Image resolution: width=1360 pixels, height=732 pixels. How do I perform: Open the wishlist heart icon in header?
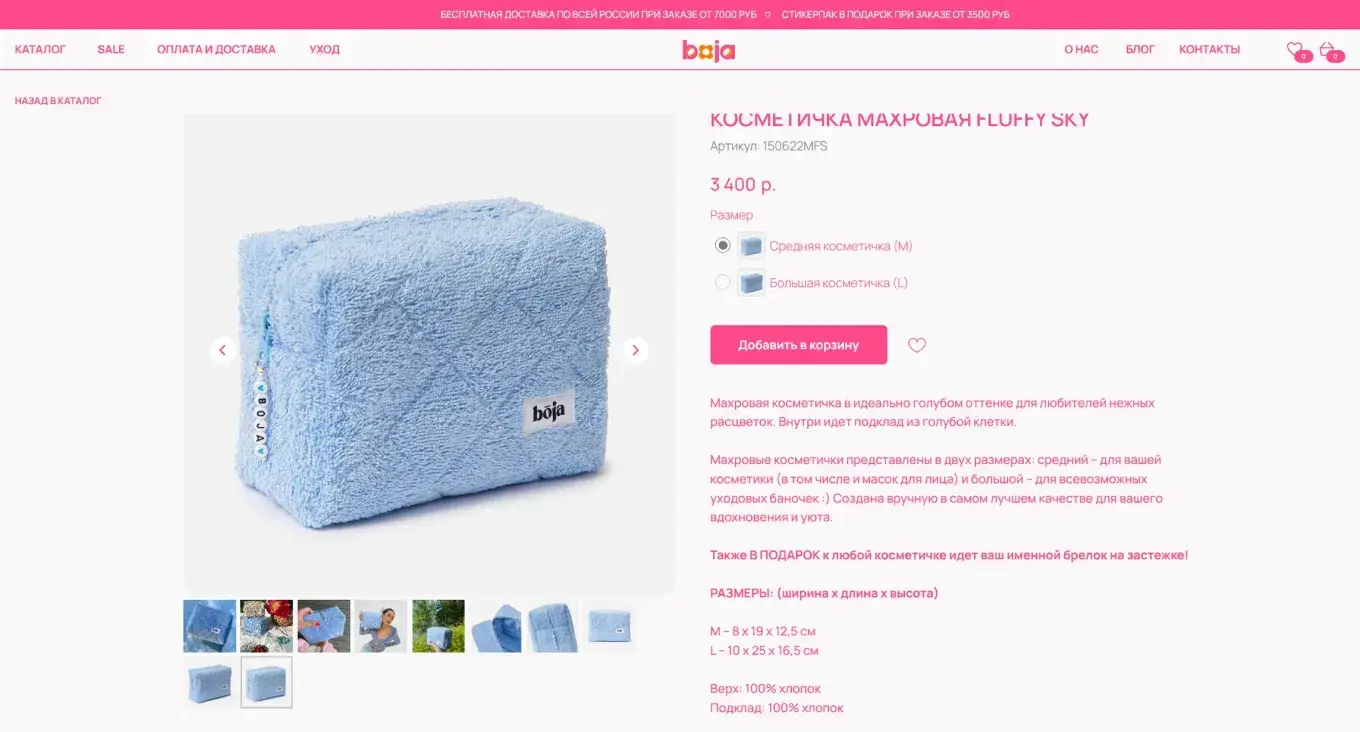pyautogui.click(x=1295, y=49)
